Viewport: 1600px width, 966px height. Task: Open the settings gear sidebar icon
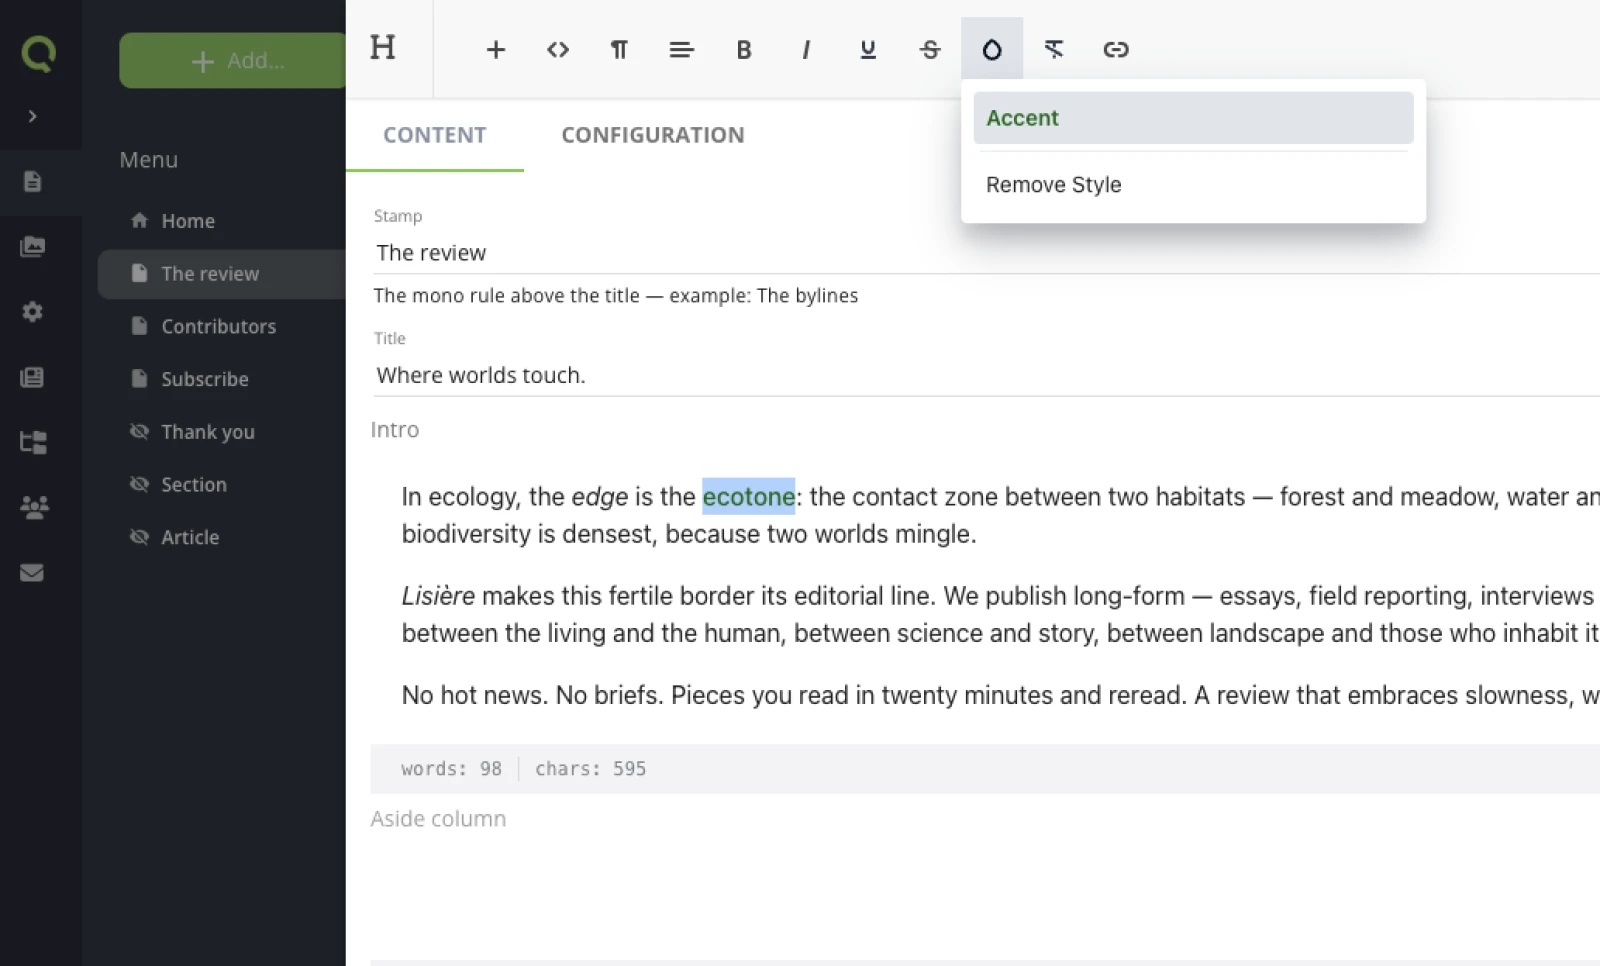[32, 311]
